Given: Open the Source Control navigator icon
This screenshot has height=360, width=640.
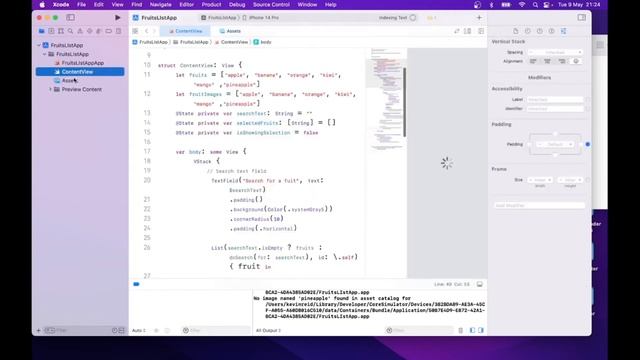Looking at the screenshot, I should click(x=51, y=31).
